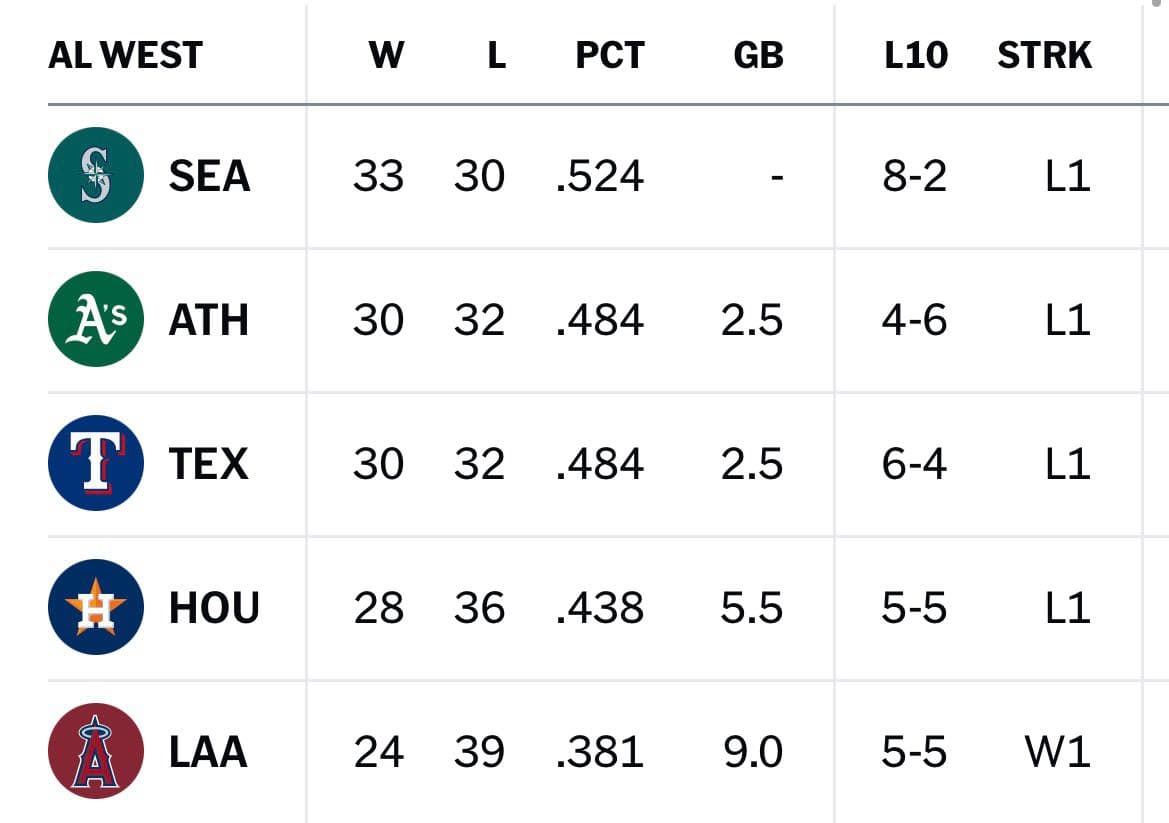1169x823 pixels.
Task: Open the Houston Astros team logo
Action: pyautogui.click(x=95, y=607)
